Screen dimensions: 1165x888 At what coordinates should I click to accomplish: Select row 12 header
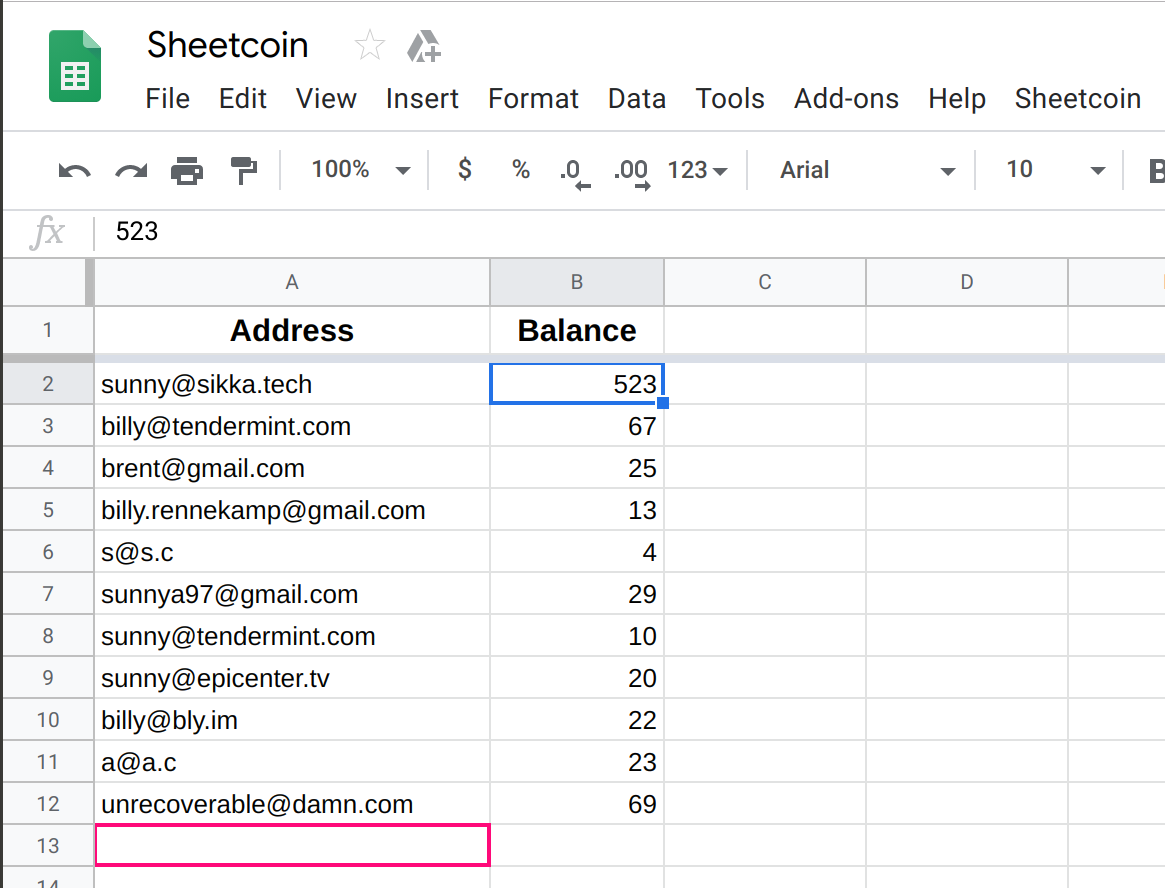pyautogui.click(x=48, y=804)
